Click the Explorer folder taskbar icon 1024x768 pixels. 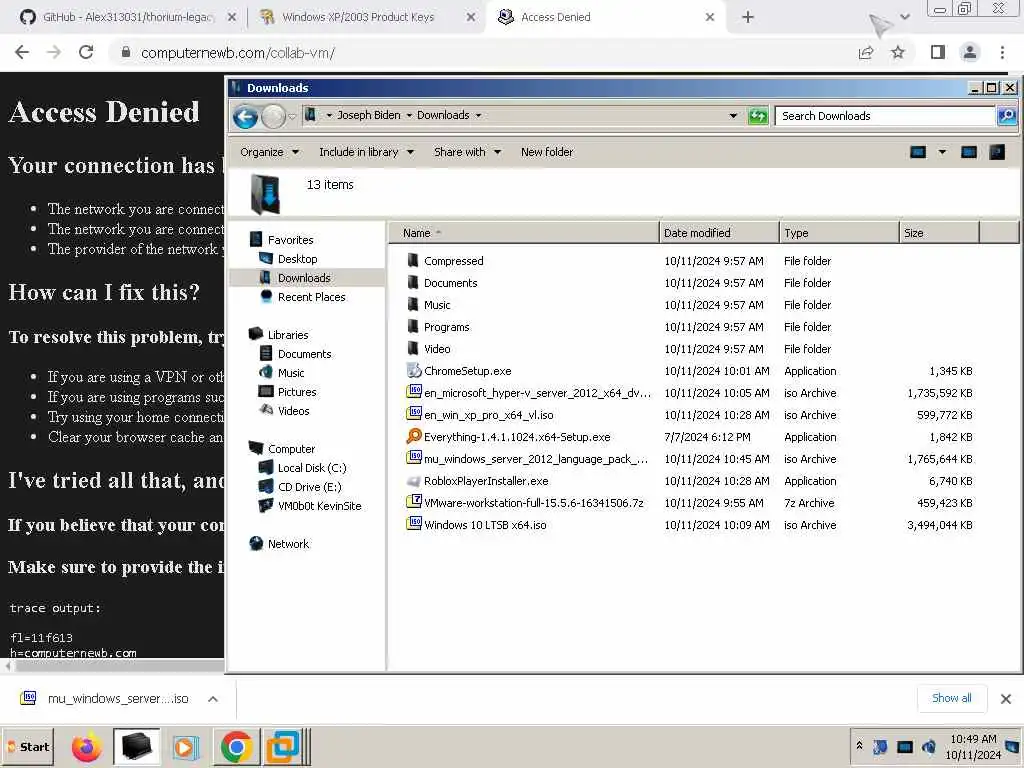pos(136,747)
